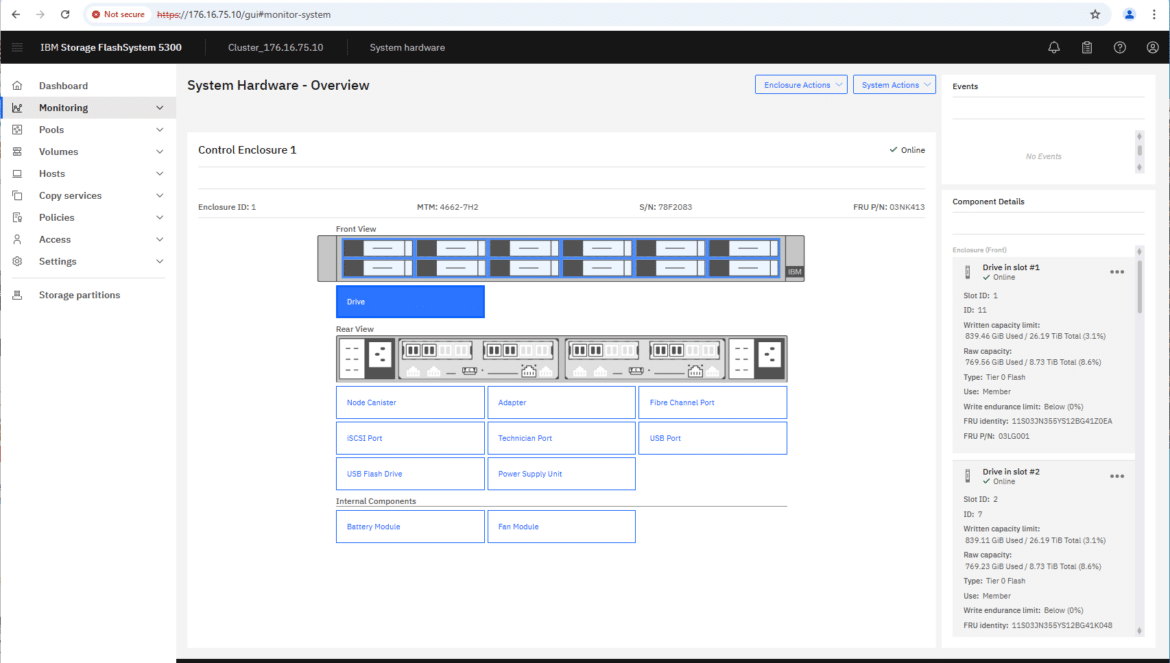Click the Storage partitions icon
The width and height of the screenshot is (1170, 663).
click(x=17, y=295)
